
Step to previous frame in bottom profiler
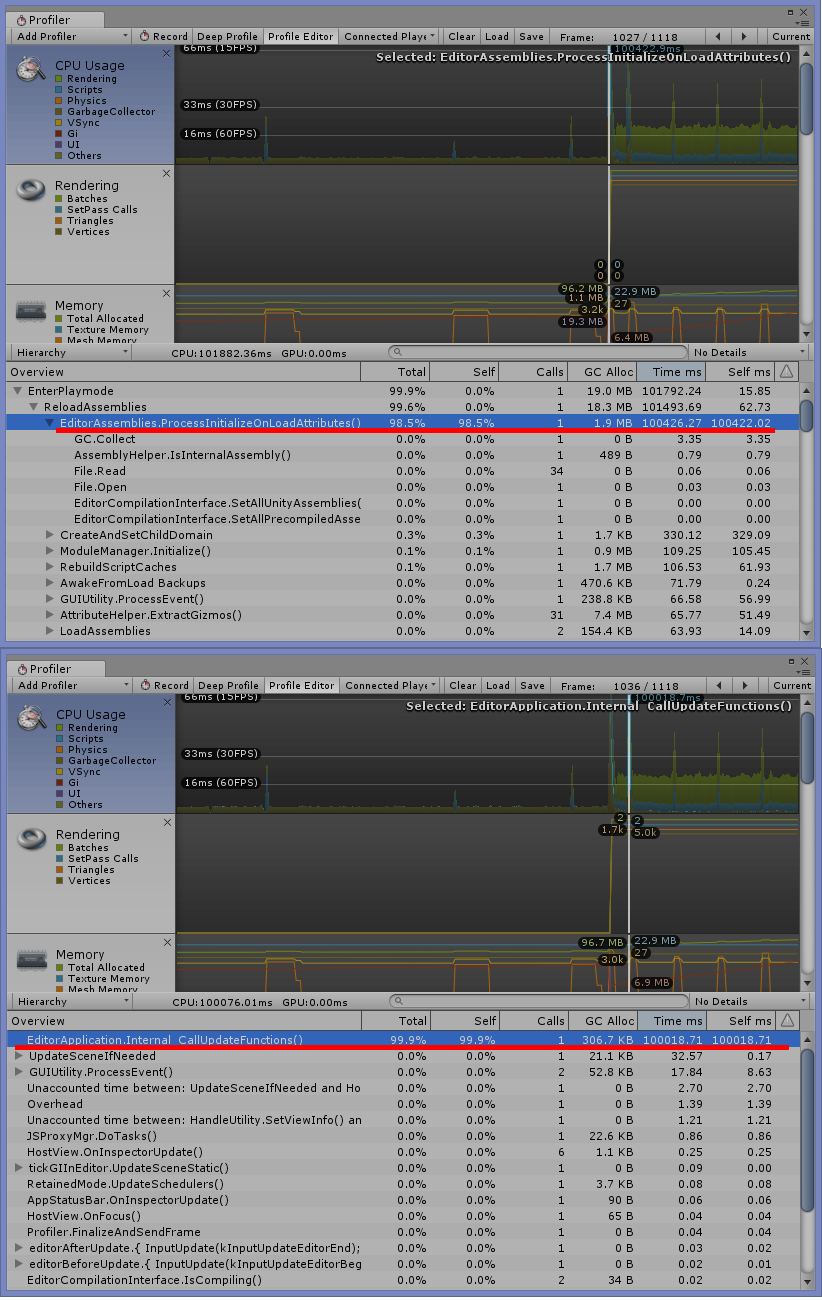click(x=717, y=686)
